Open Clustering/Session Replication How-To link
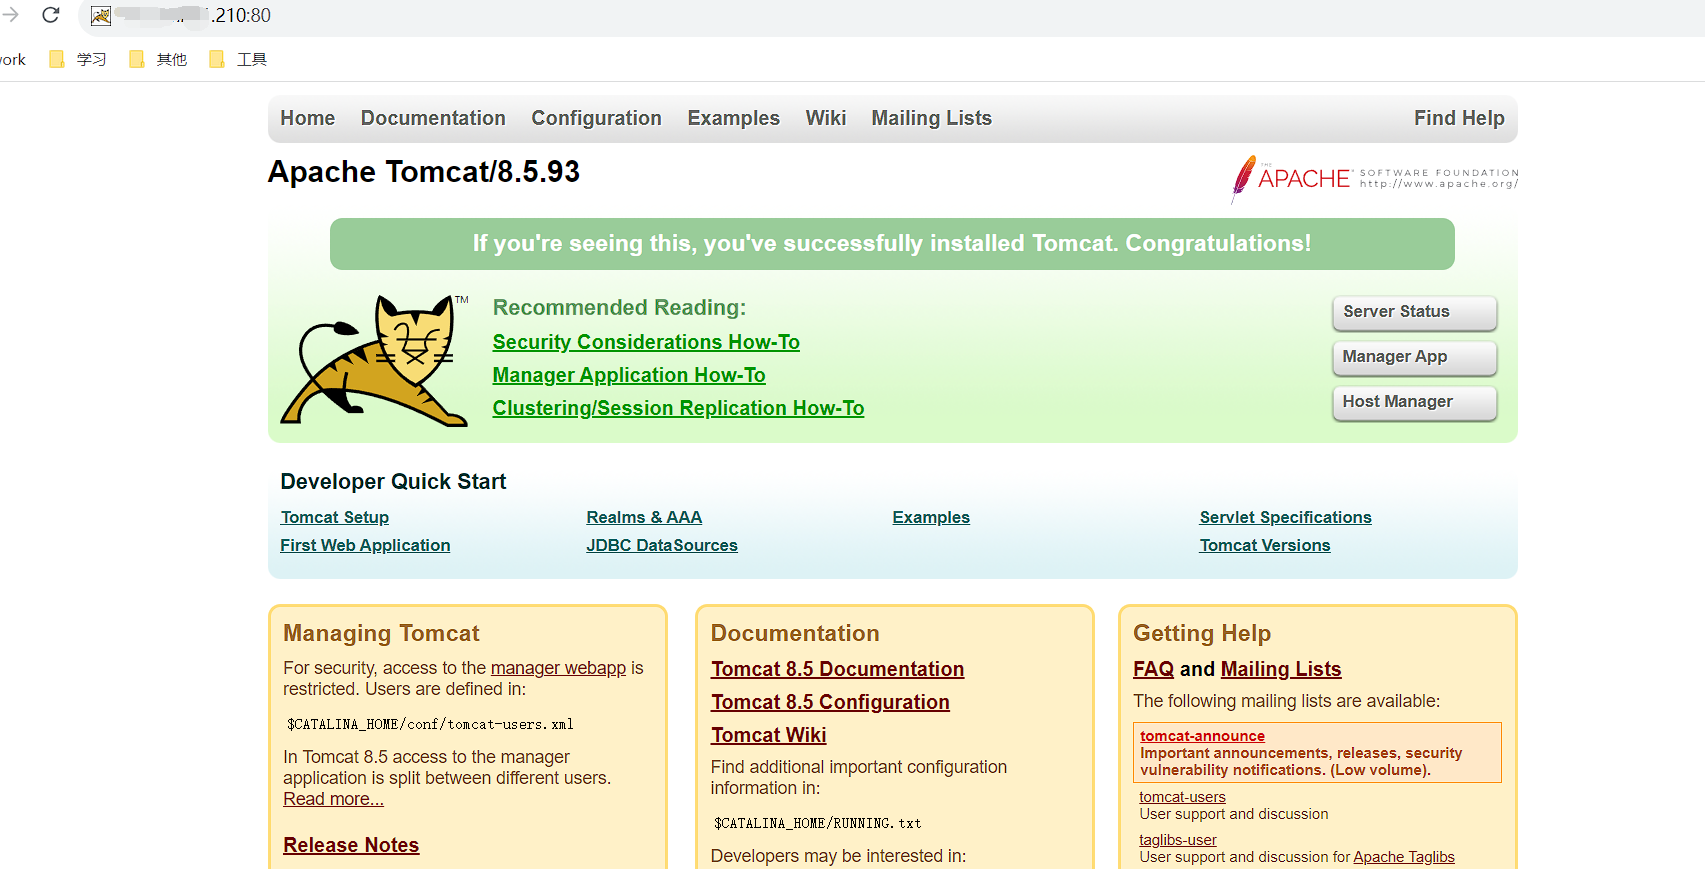1705x869 pixels. [x=678, y=408]
